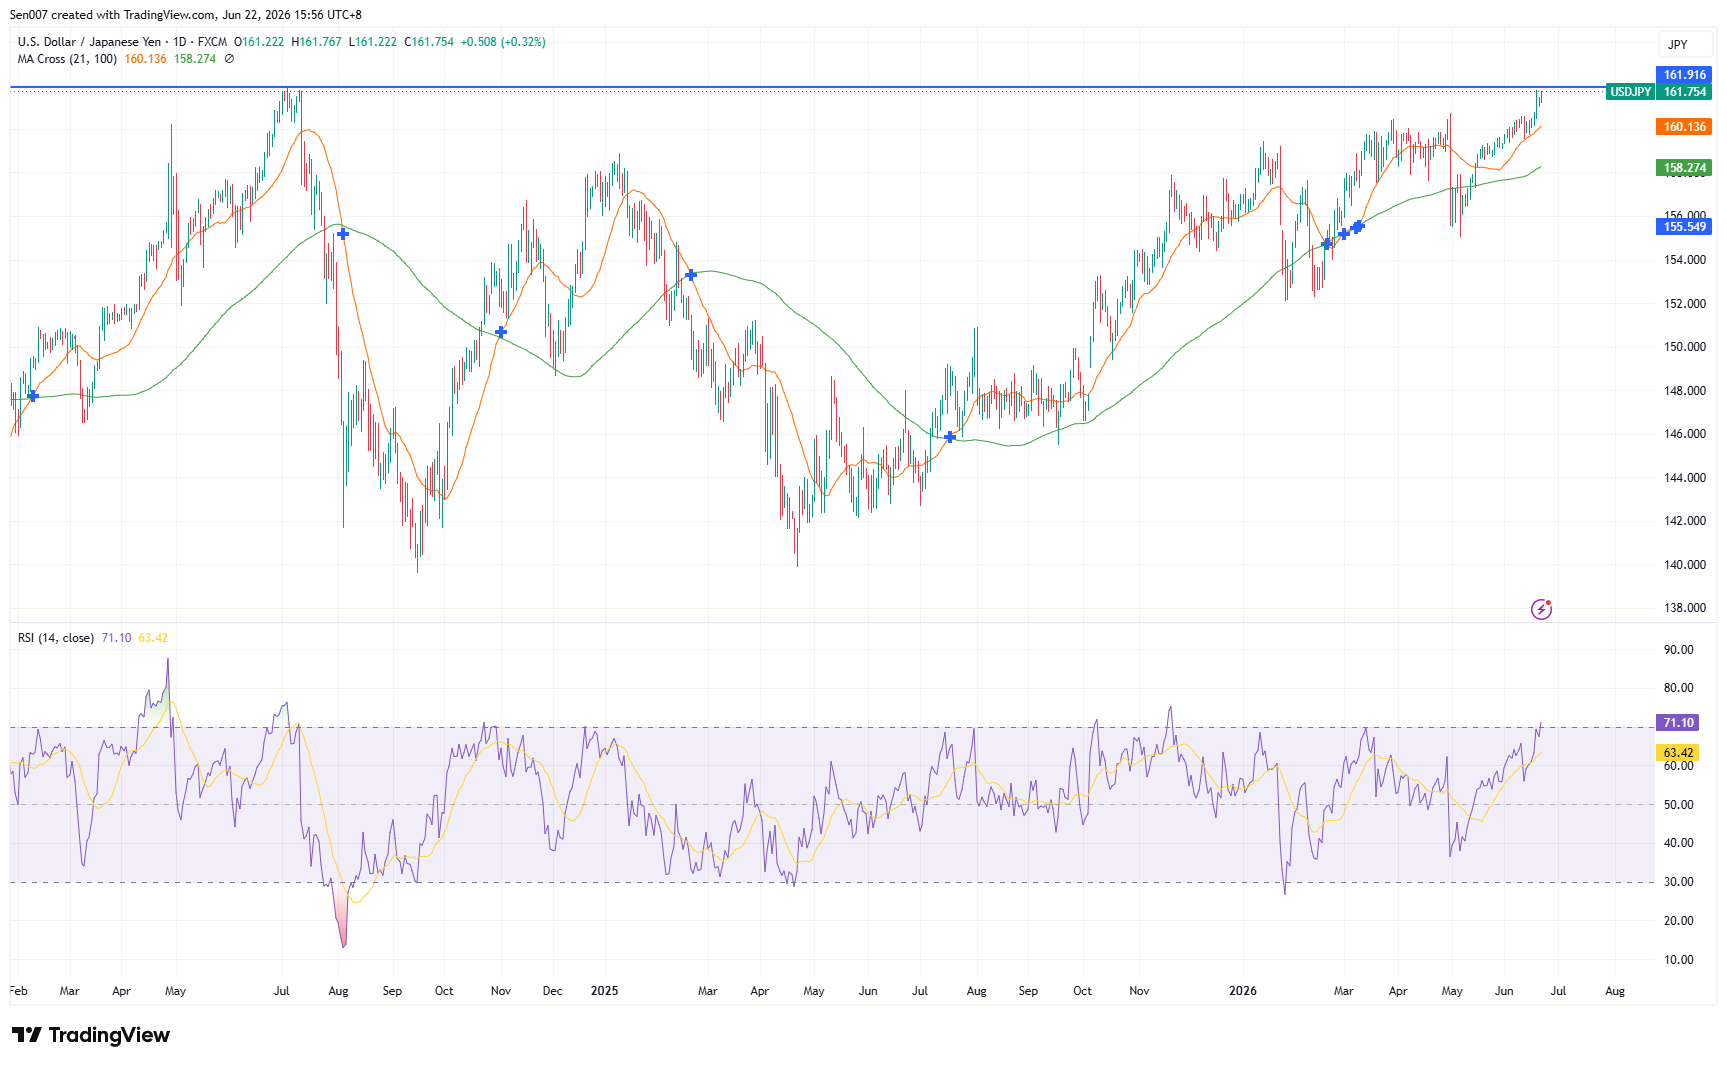Click the 2026 label on the time axis
Image resolution: width=1727 pixels, height=1065 pixels.
1243,991
